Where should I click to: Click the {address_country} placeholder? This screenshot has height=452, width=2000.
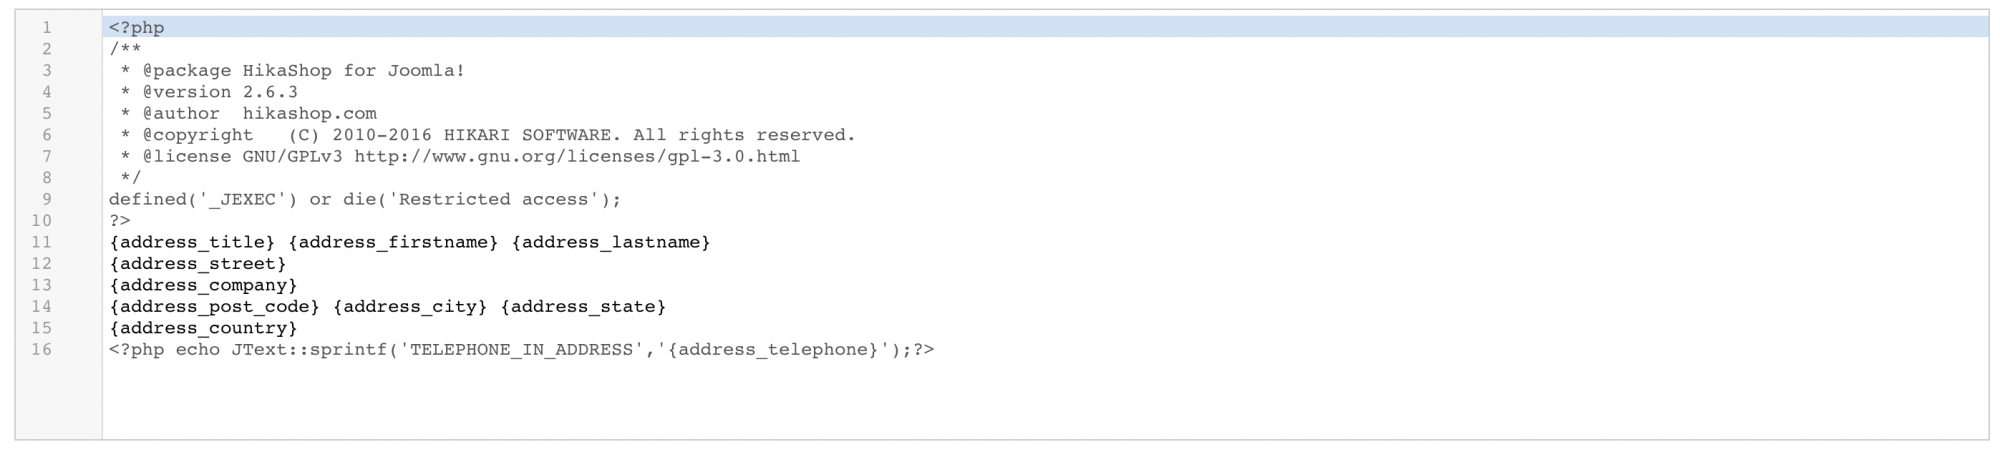click(203, 329)
